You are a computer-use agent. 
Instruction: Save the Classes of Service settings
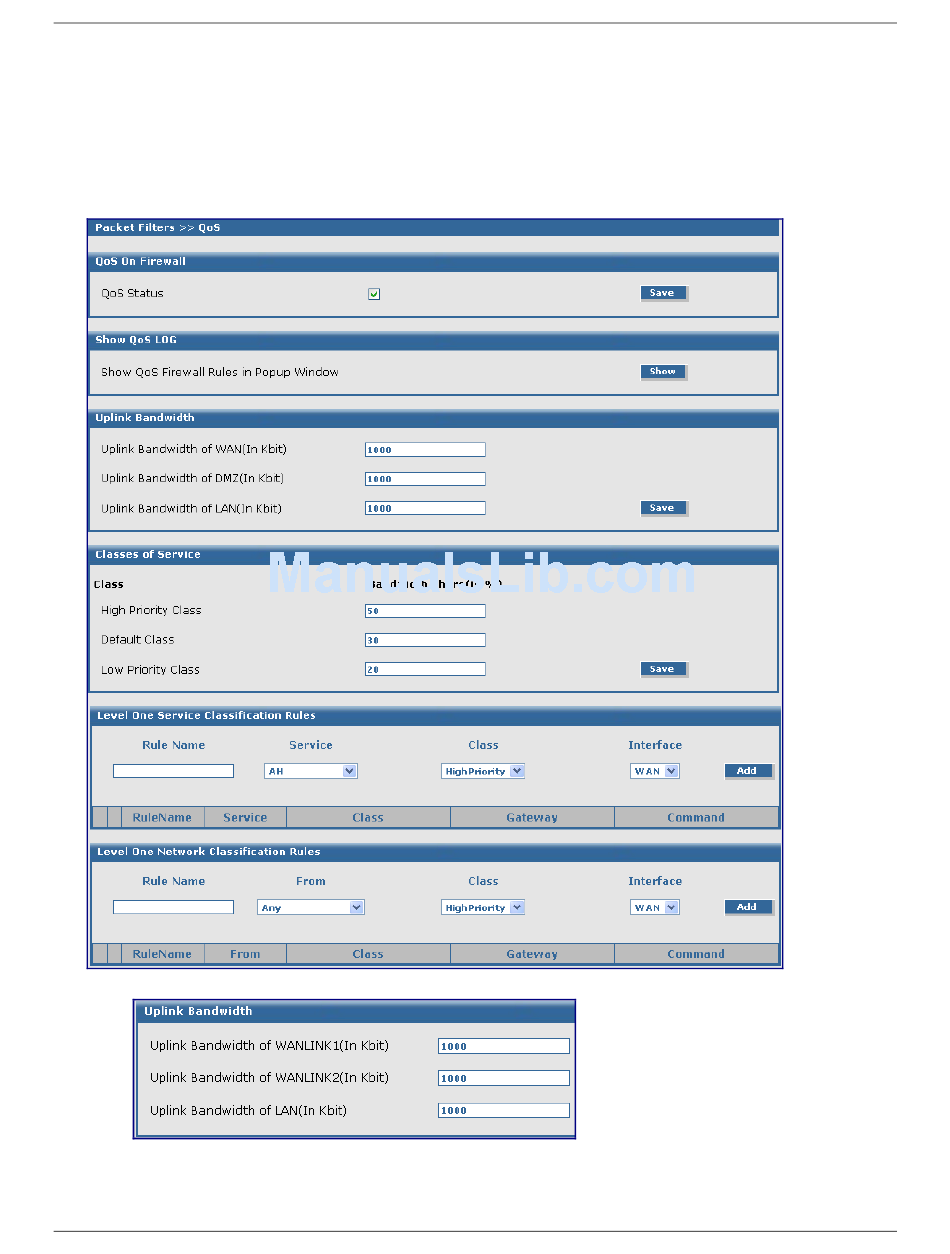[662, 669]
